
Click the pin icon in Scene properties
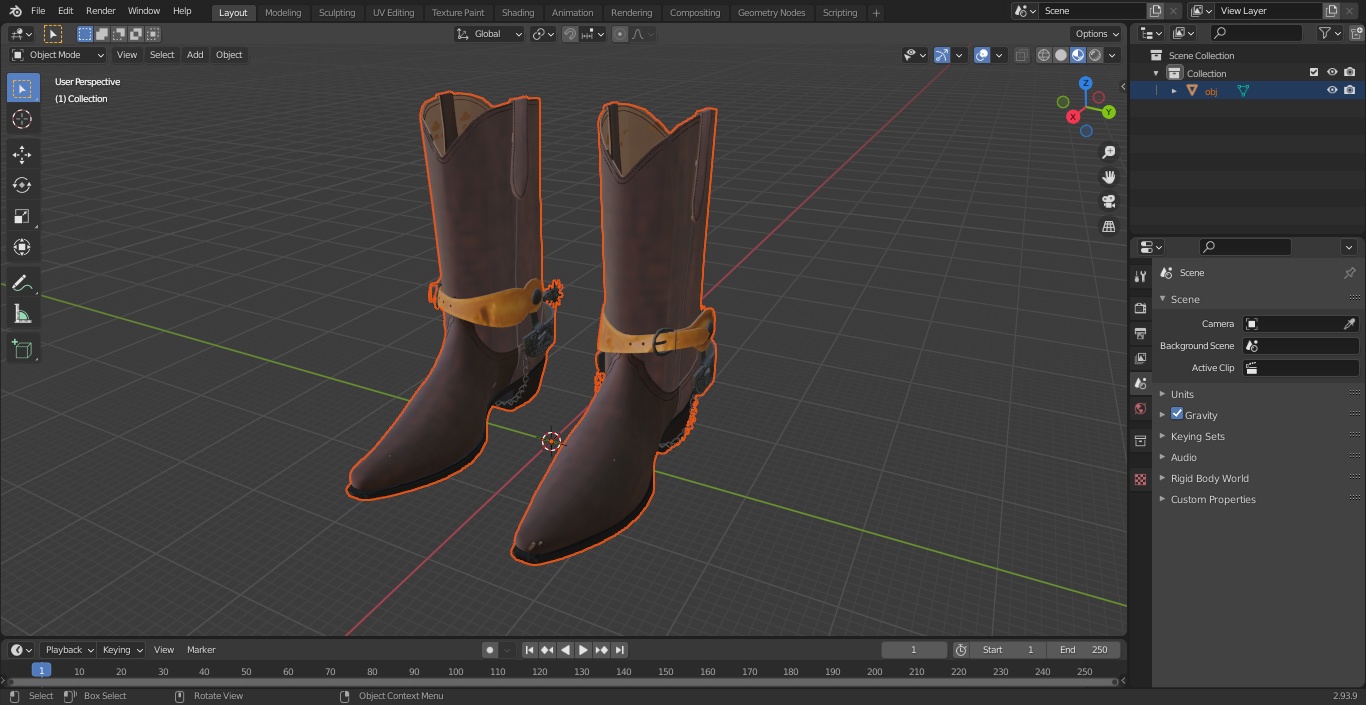pyautogui.click(x=1349, y=273)
